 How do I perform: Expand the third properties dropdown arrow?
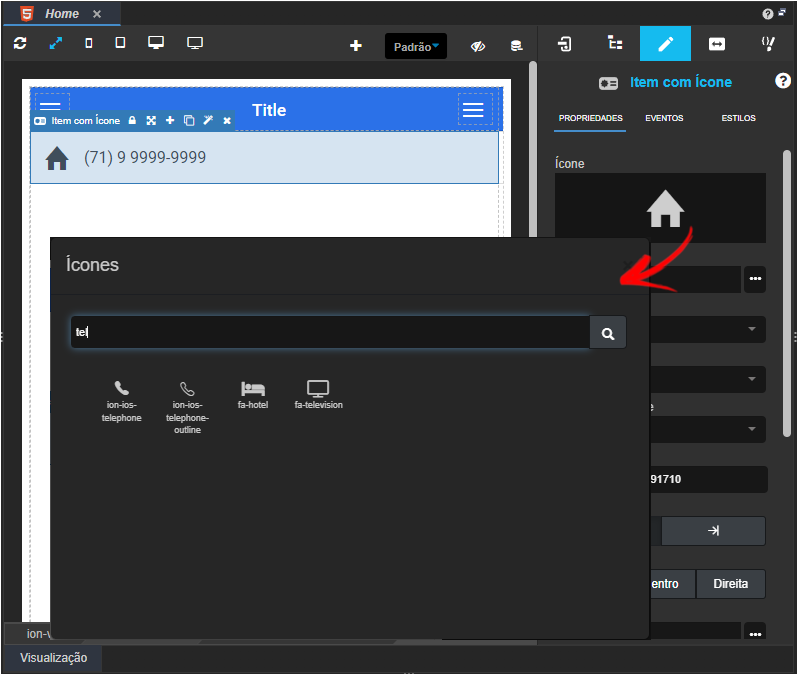[x=752, y=429]
